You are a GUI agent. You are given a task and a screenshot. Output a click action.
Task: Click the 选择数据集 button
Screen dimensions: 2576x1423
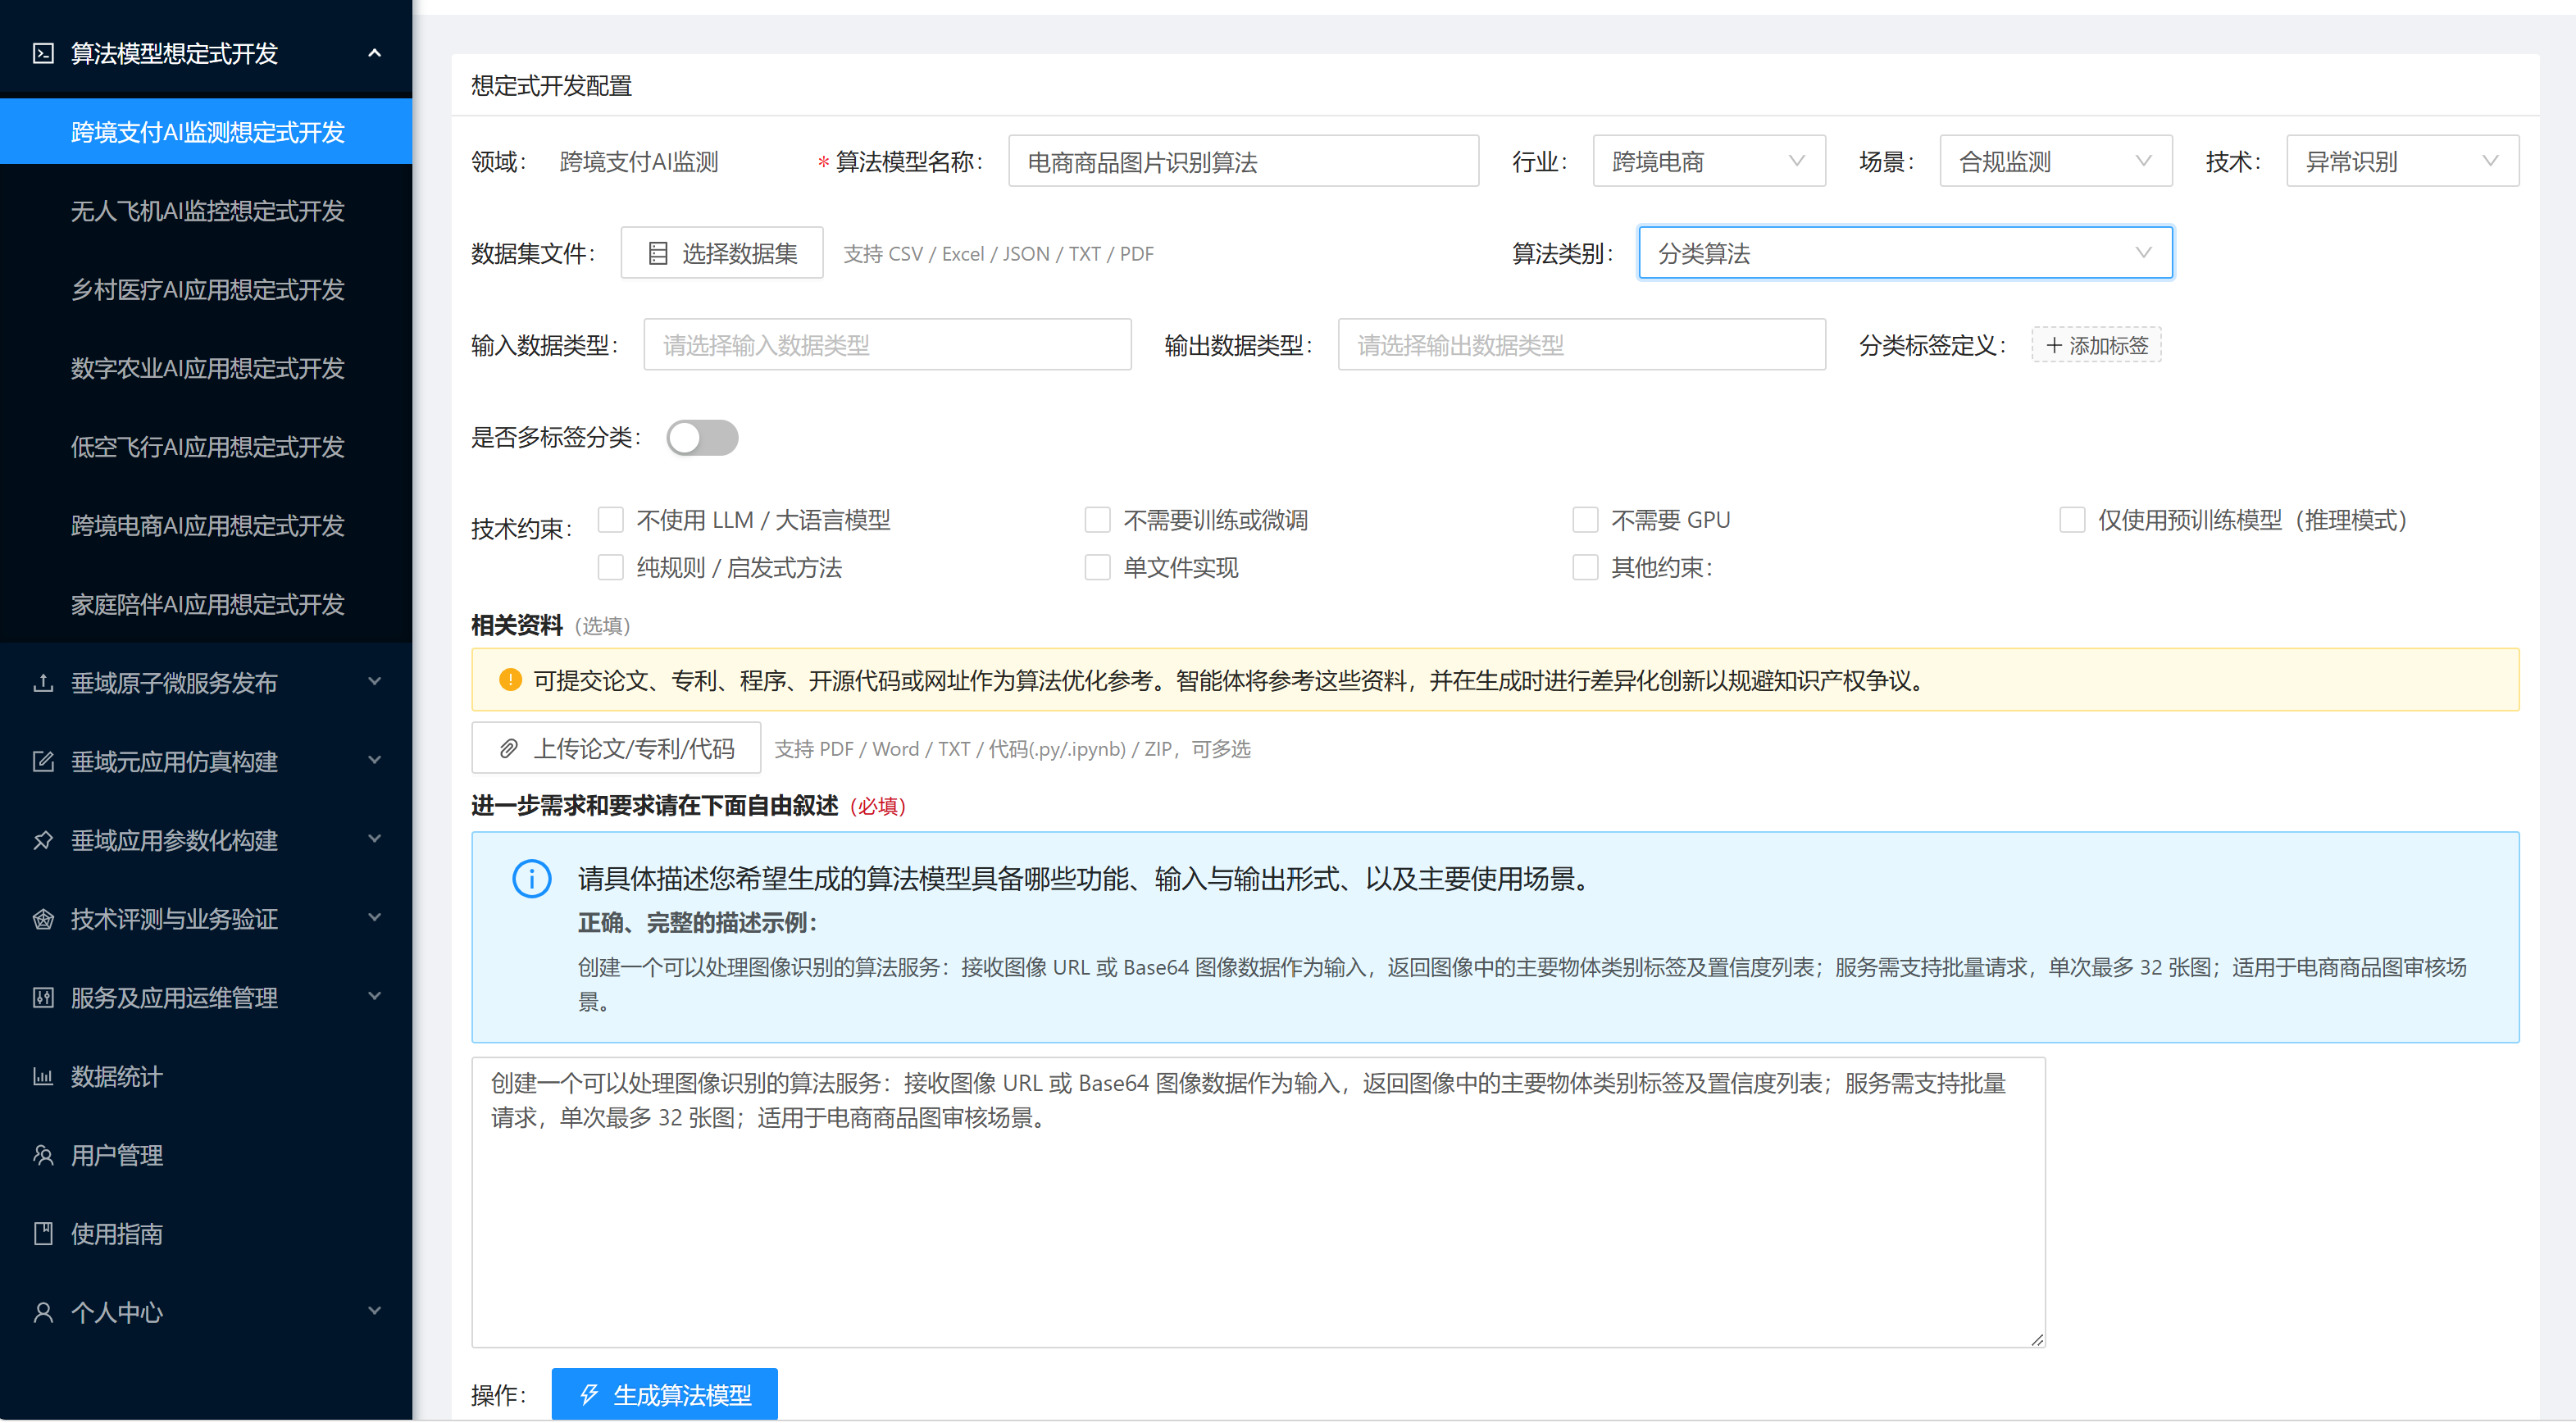pos(722,253)
